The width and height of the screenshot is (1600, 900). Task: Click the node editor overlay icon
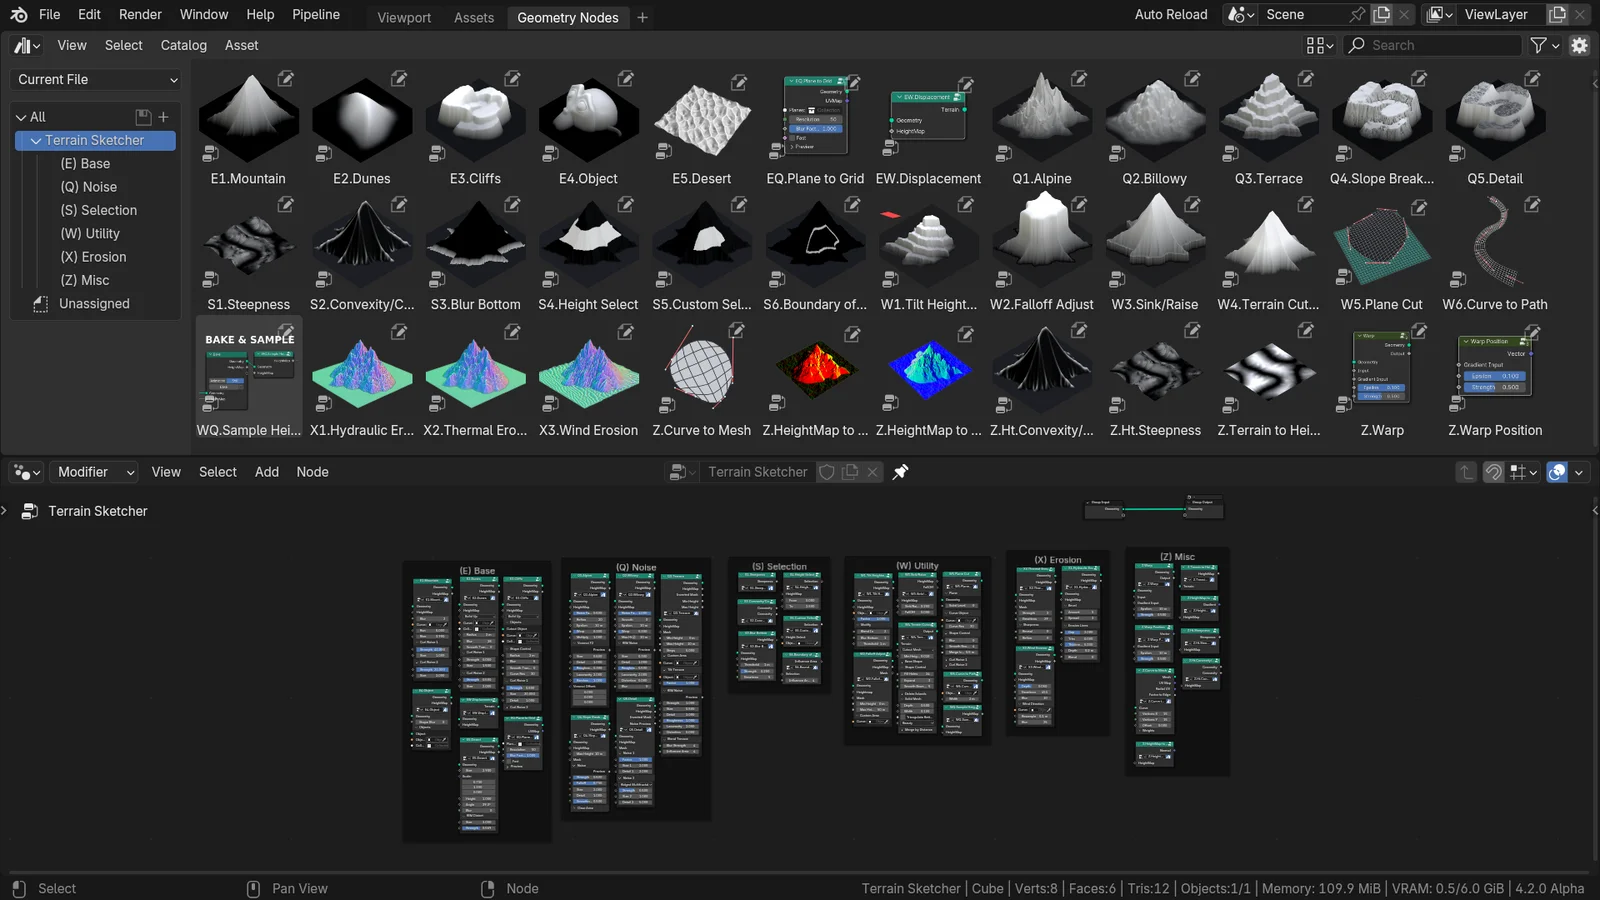[1557, 472]
